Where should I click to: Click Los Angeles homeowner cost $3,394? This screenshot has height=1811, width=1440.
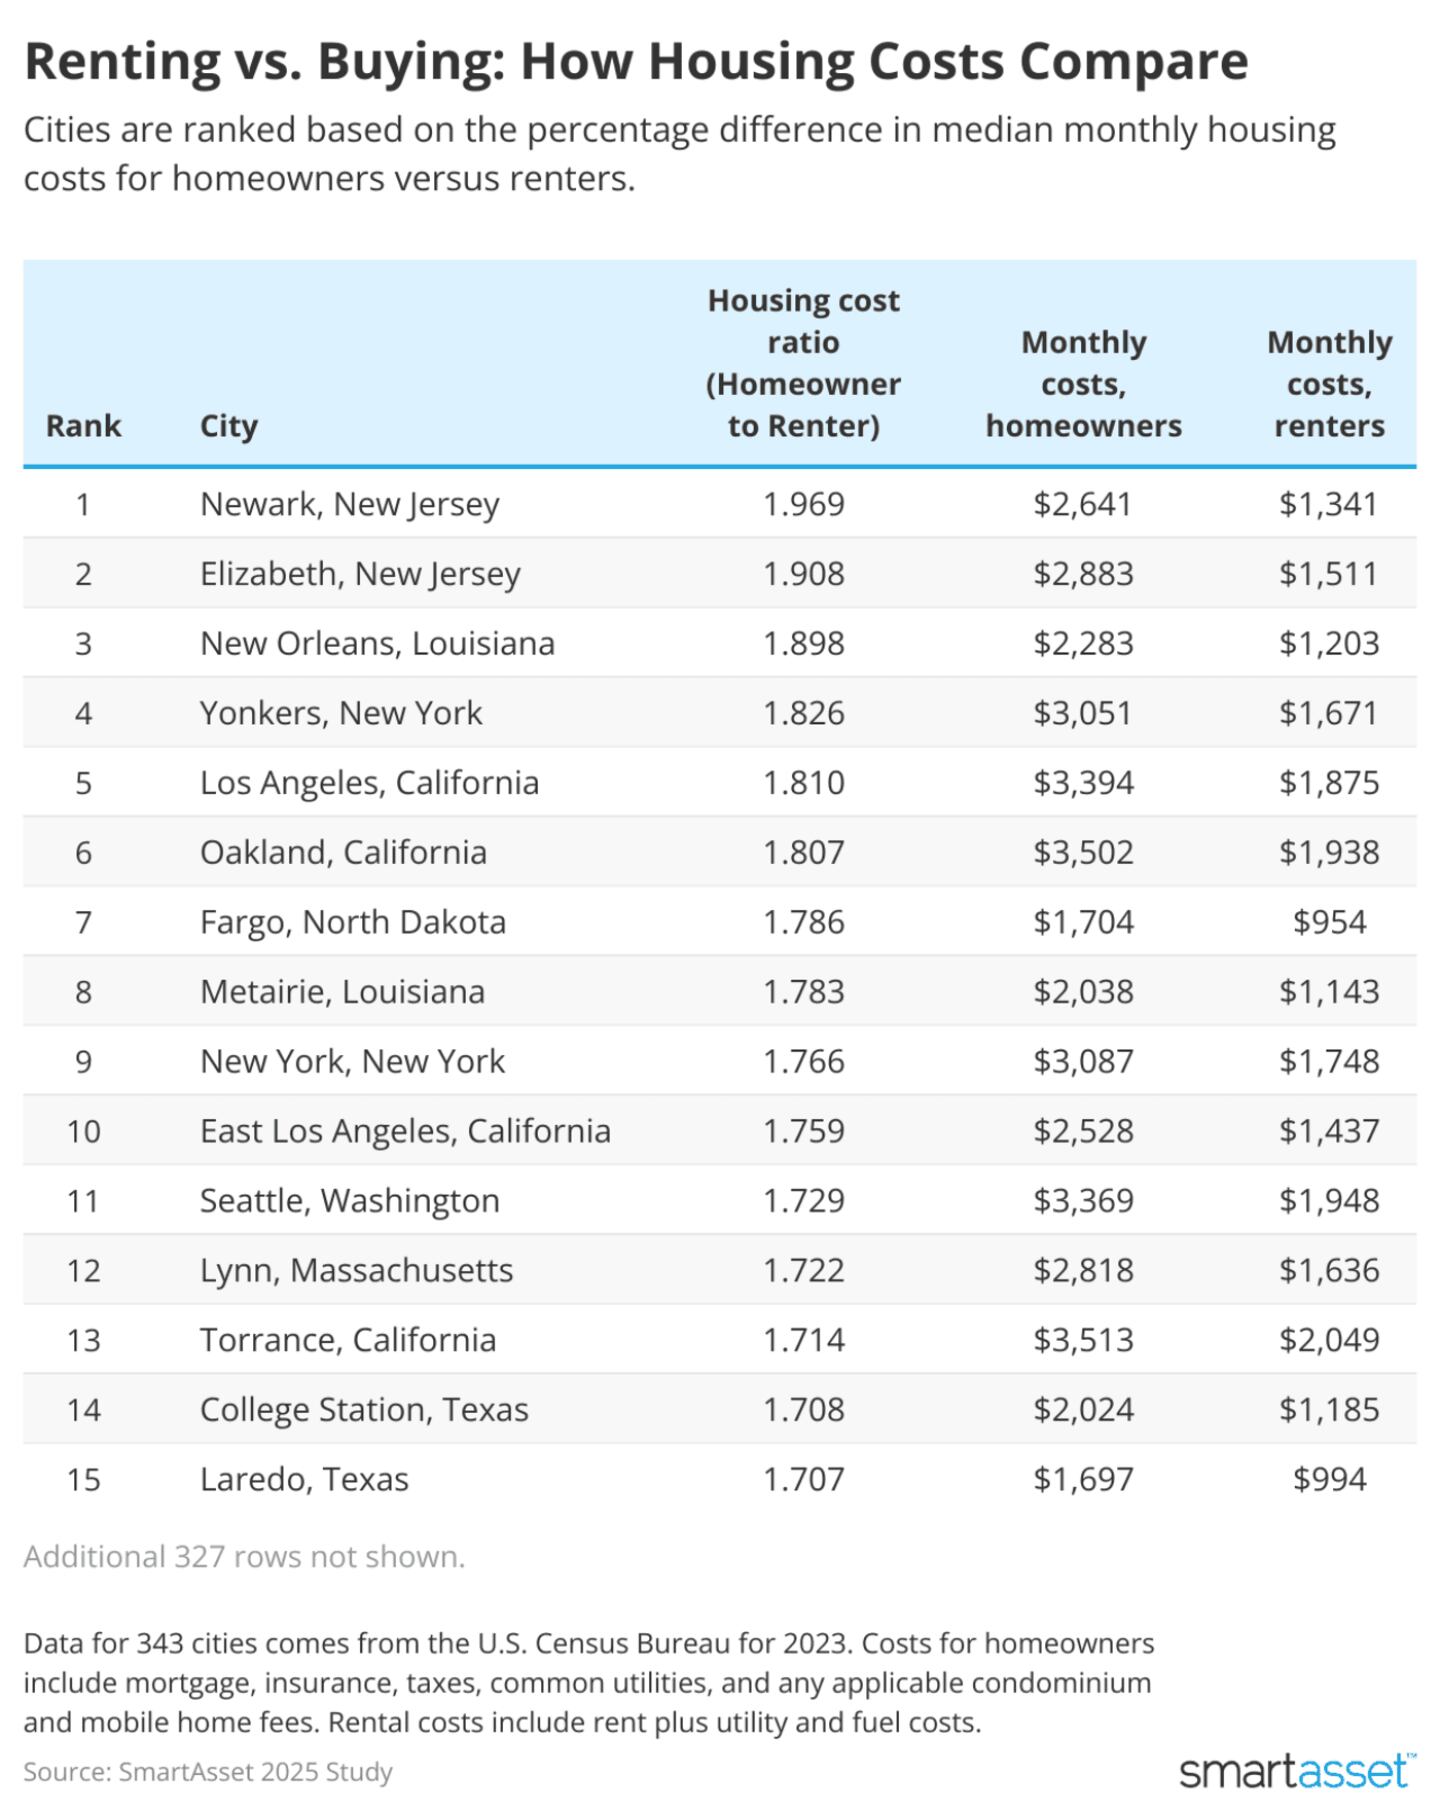point(1083,783)
